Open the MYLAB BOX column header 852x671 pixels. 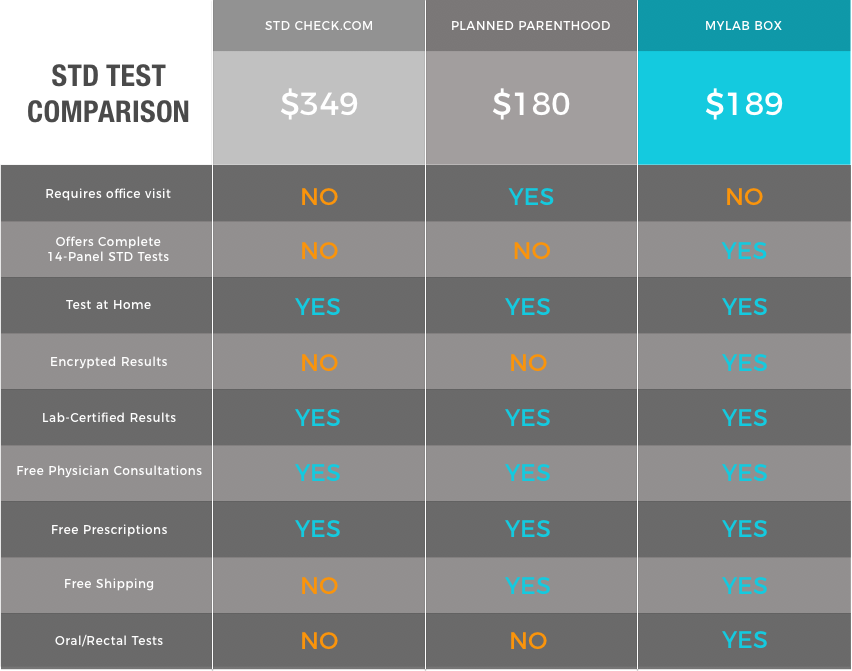click(744, 26)
